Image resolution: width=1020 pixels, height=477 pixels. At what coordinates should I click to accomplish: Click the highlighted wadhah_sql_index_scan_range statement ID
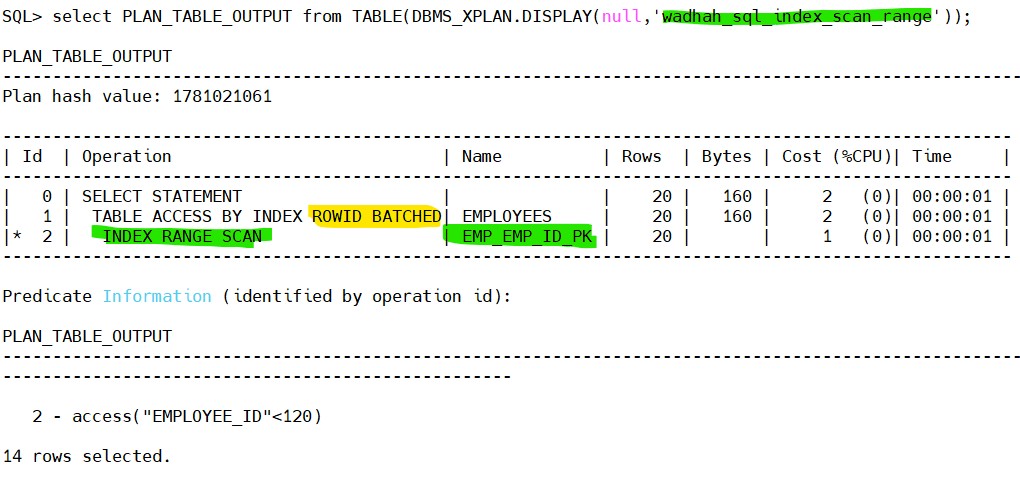(796, 17)
